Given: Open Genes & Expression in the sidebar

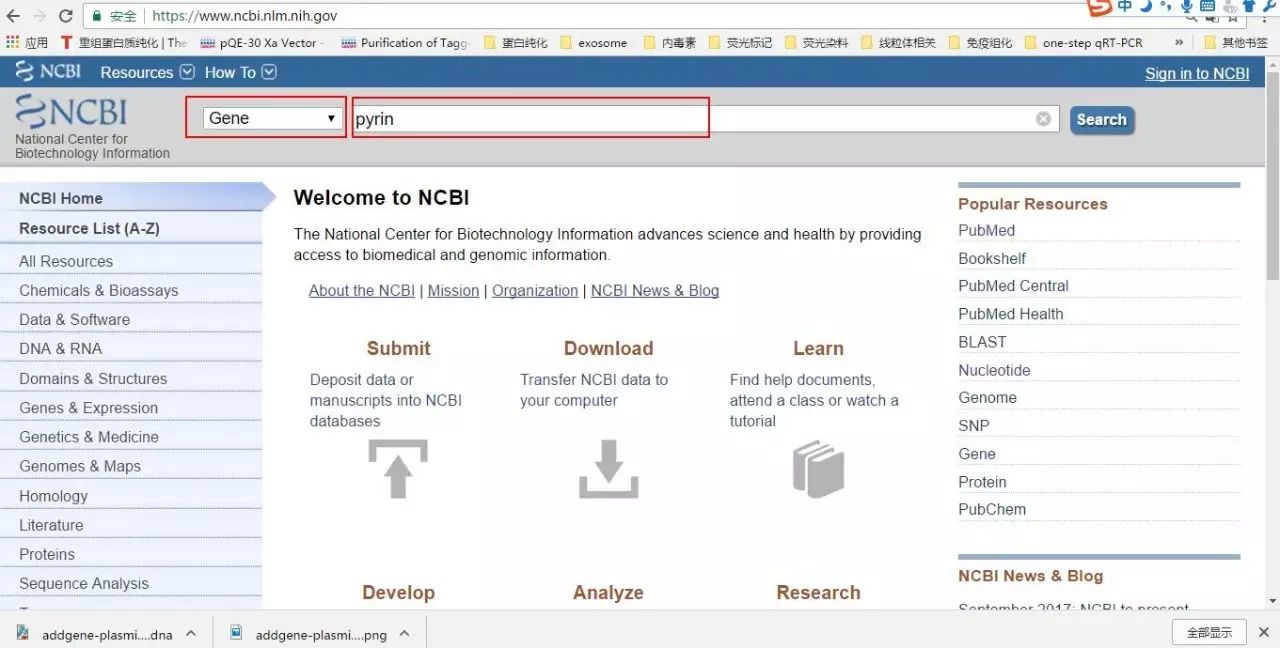Looking at the screenshot, I should [x=89, y=407].
